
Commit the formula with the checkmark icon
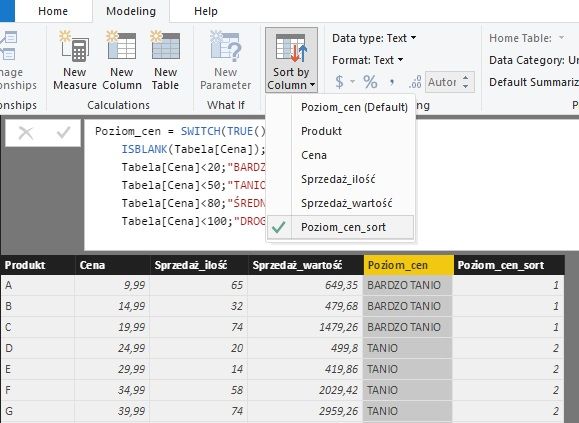[x=64, y=133]
